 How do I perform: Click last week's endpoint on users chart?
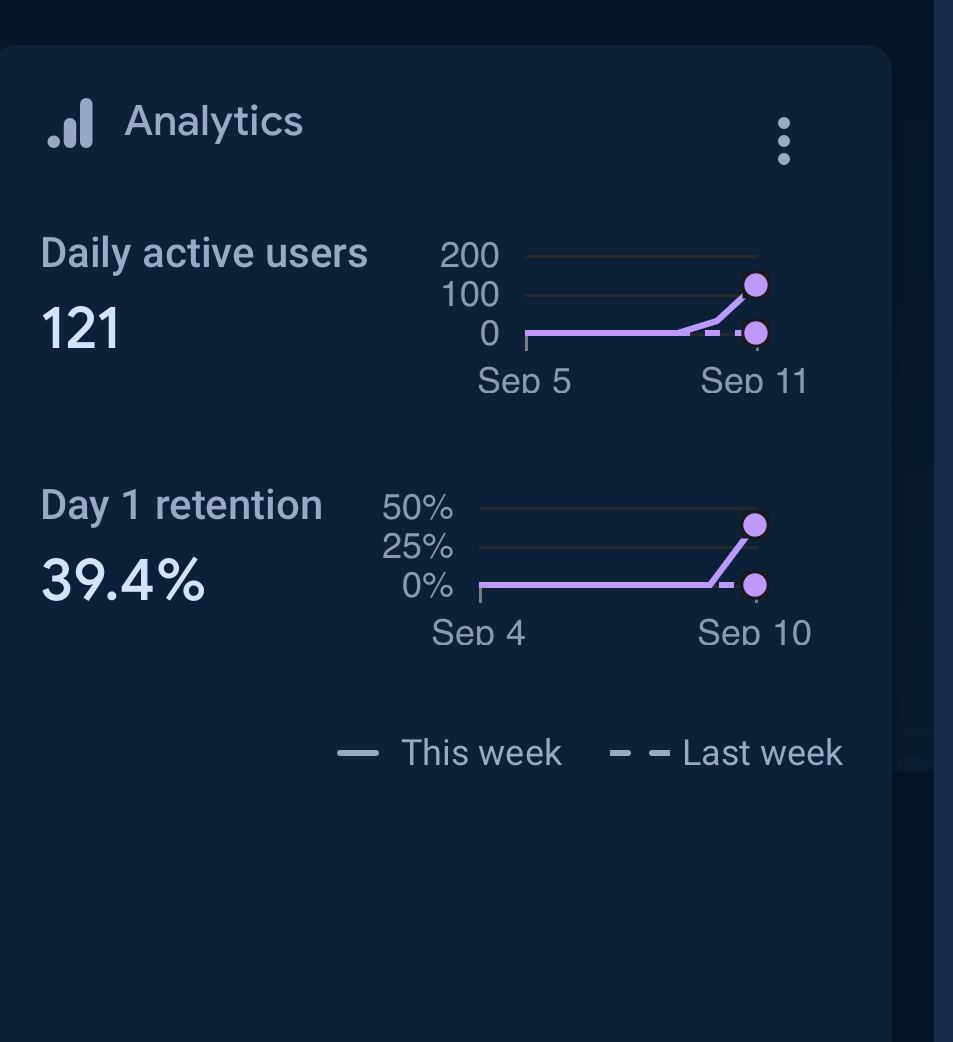pyautogui.click(x=756, y=333)
